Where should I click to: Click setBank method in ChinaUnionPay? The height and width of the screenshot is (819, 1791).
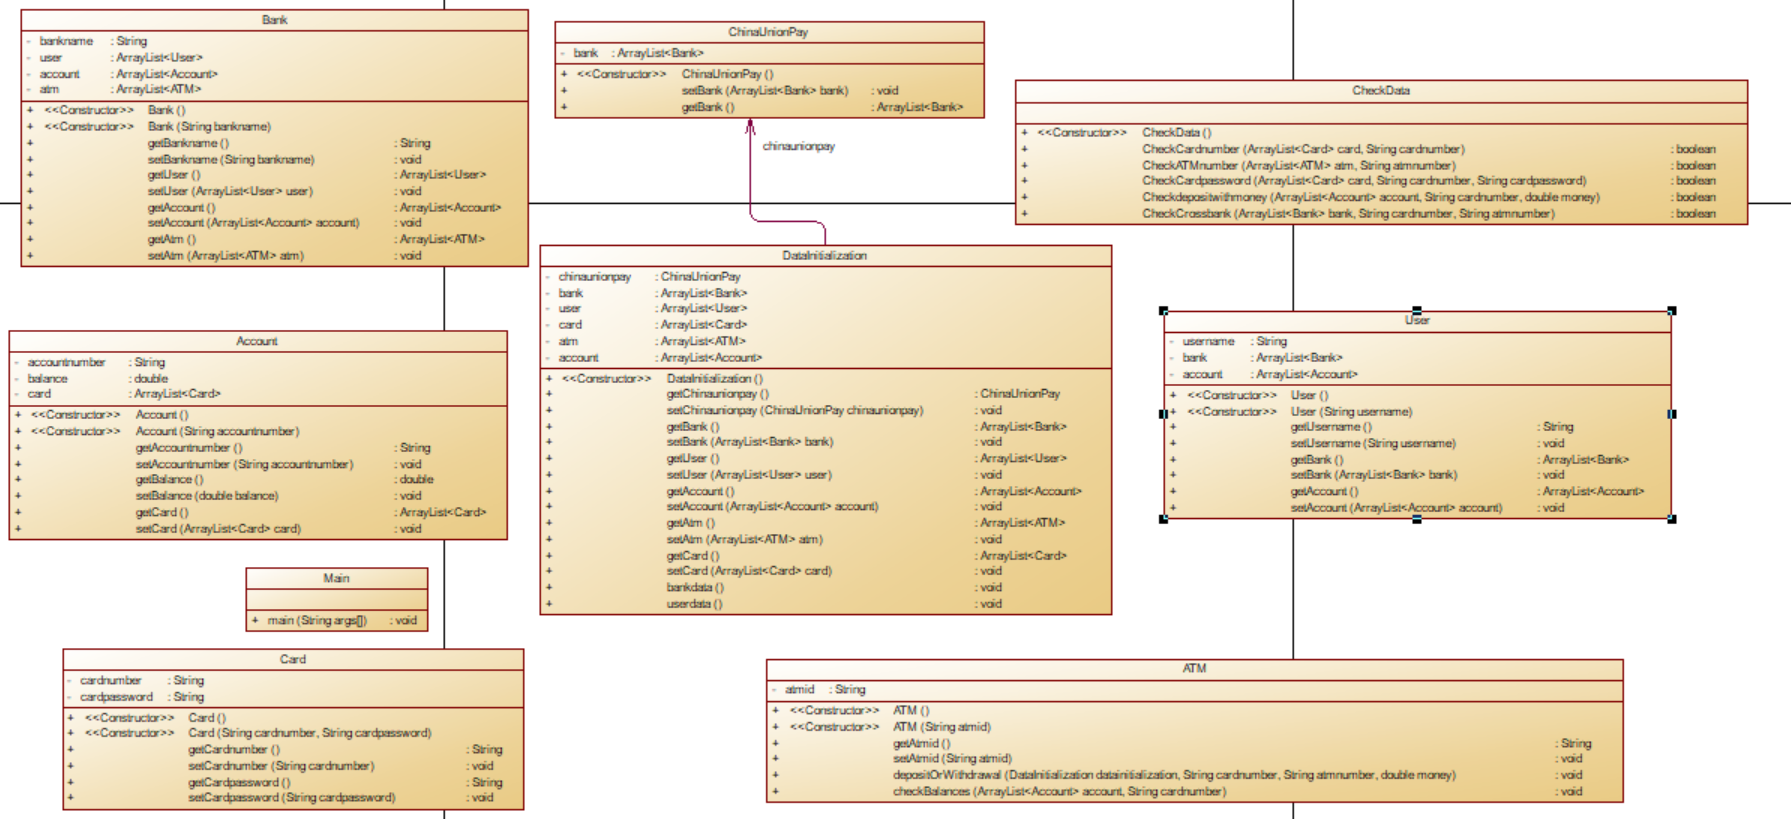(765, 90)
